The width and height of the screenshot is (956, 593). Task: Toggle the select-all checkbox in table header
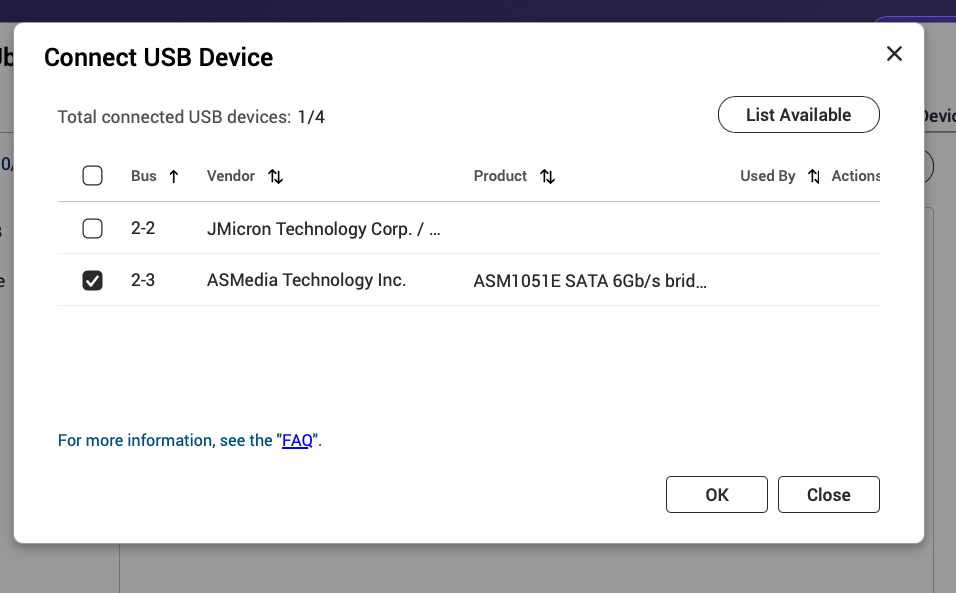(x=92, y=176)
